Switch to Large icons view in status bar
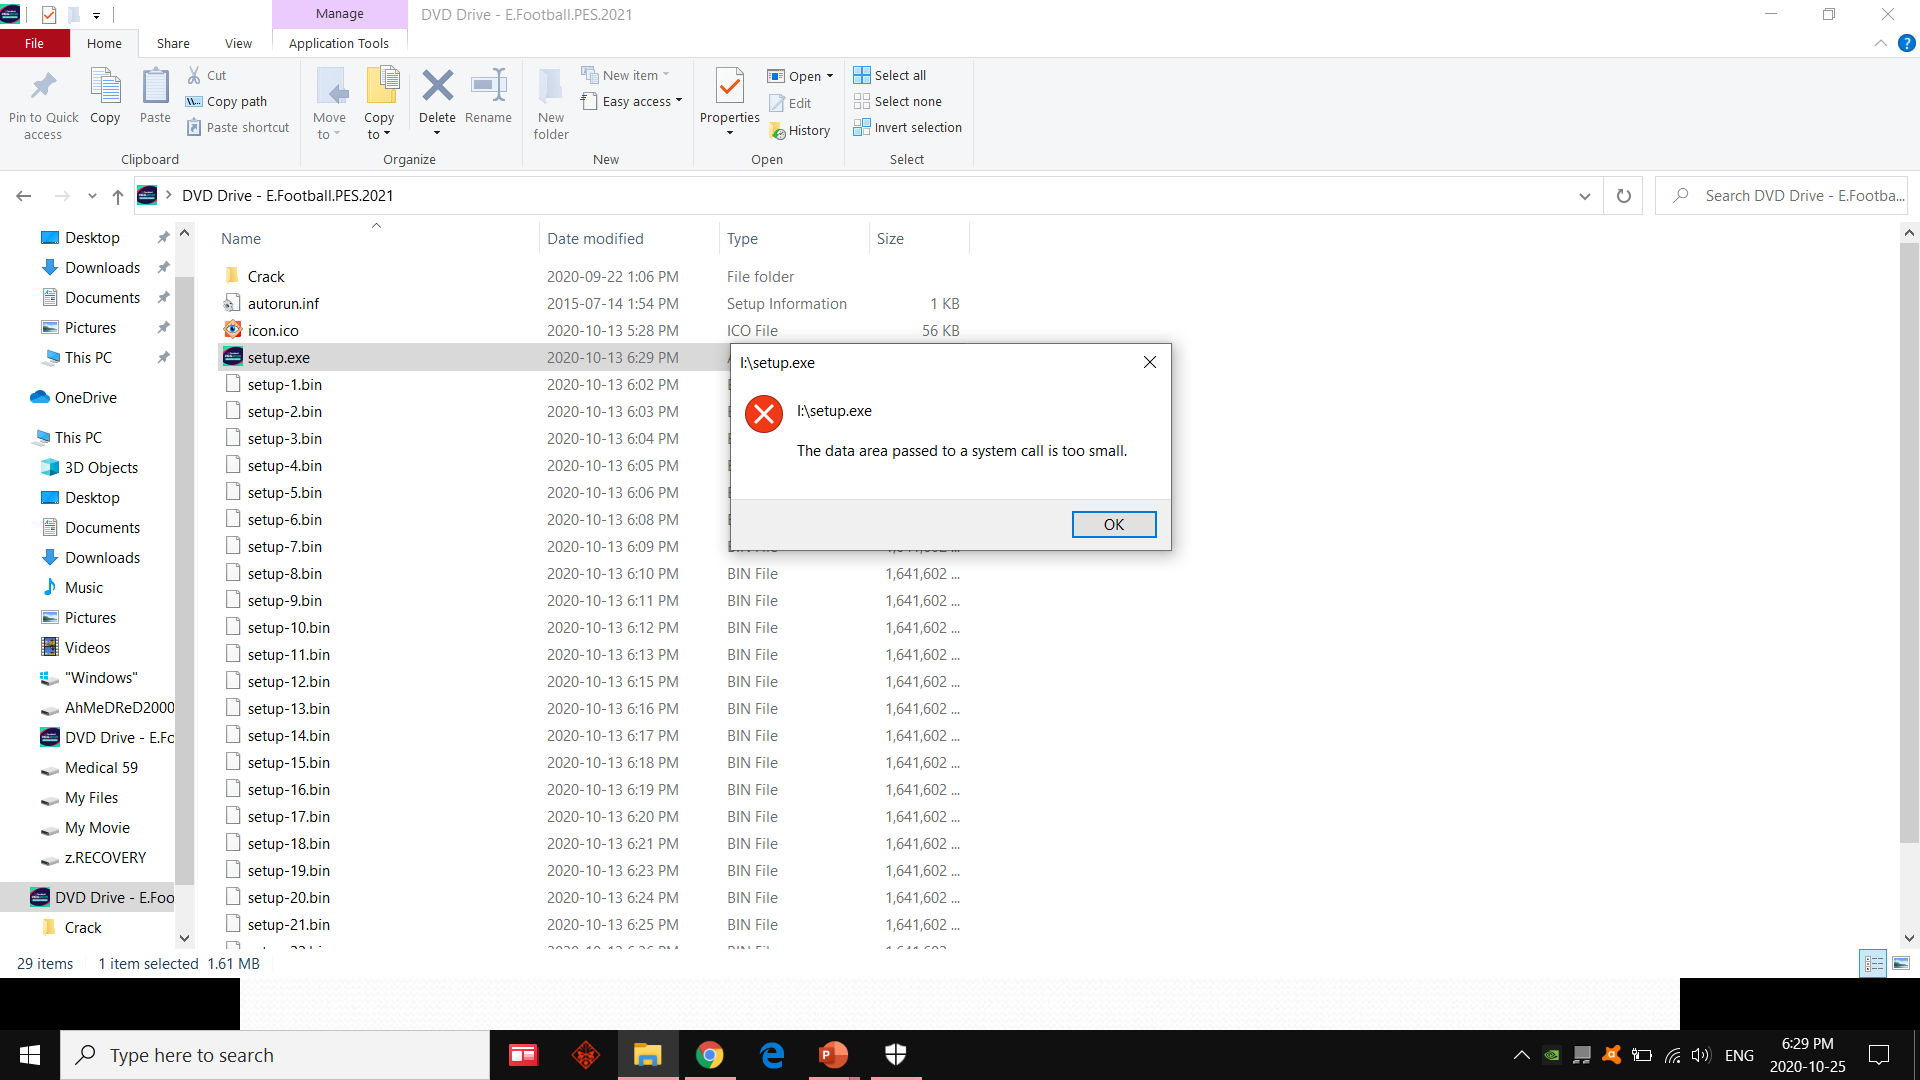This screenshot has height=1080, width=1920. click(1901, 963)
